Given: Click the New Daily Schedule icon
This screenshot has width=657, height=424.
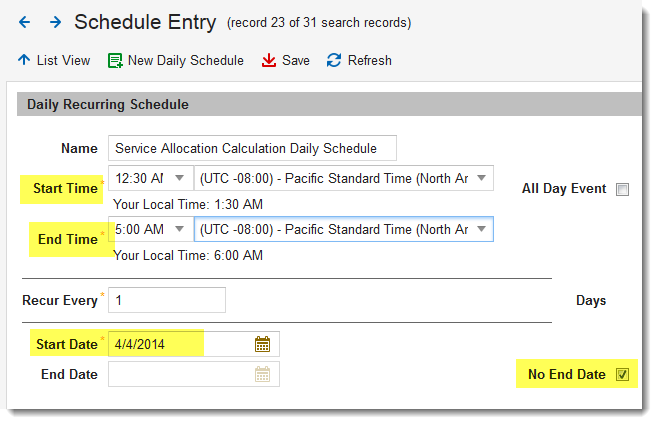Looking at the screenshot, I should pos(115,60).
